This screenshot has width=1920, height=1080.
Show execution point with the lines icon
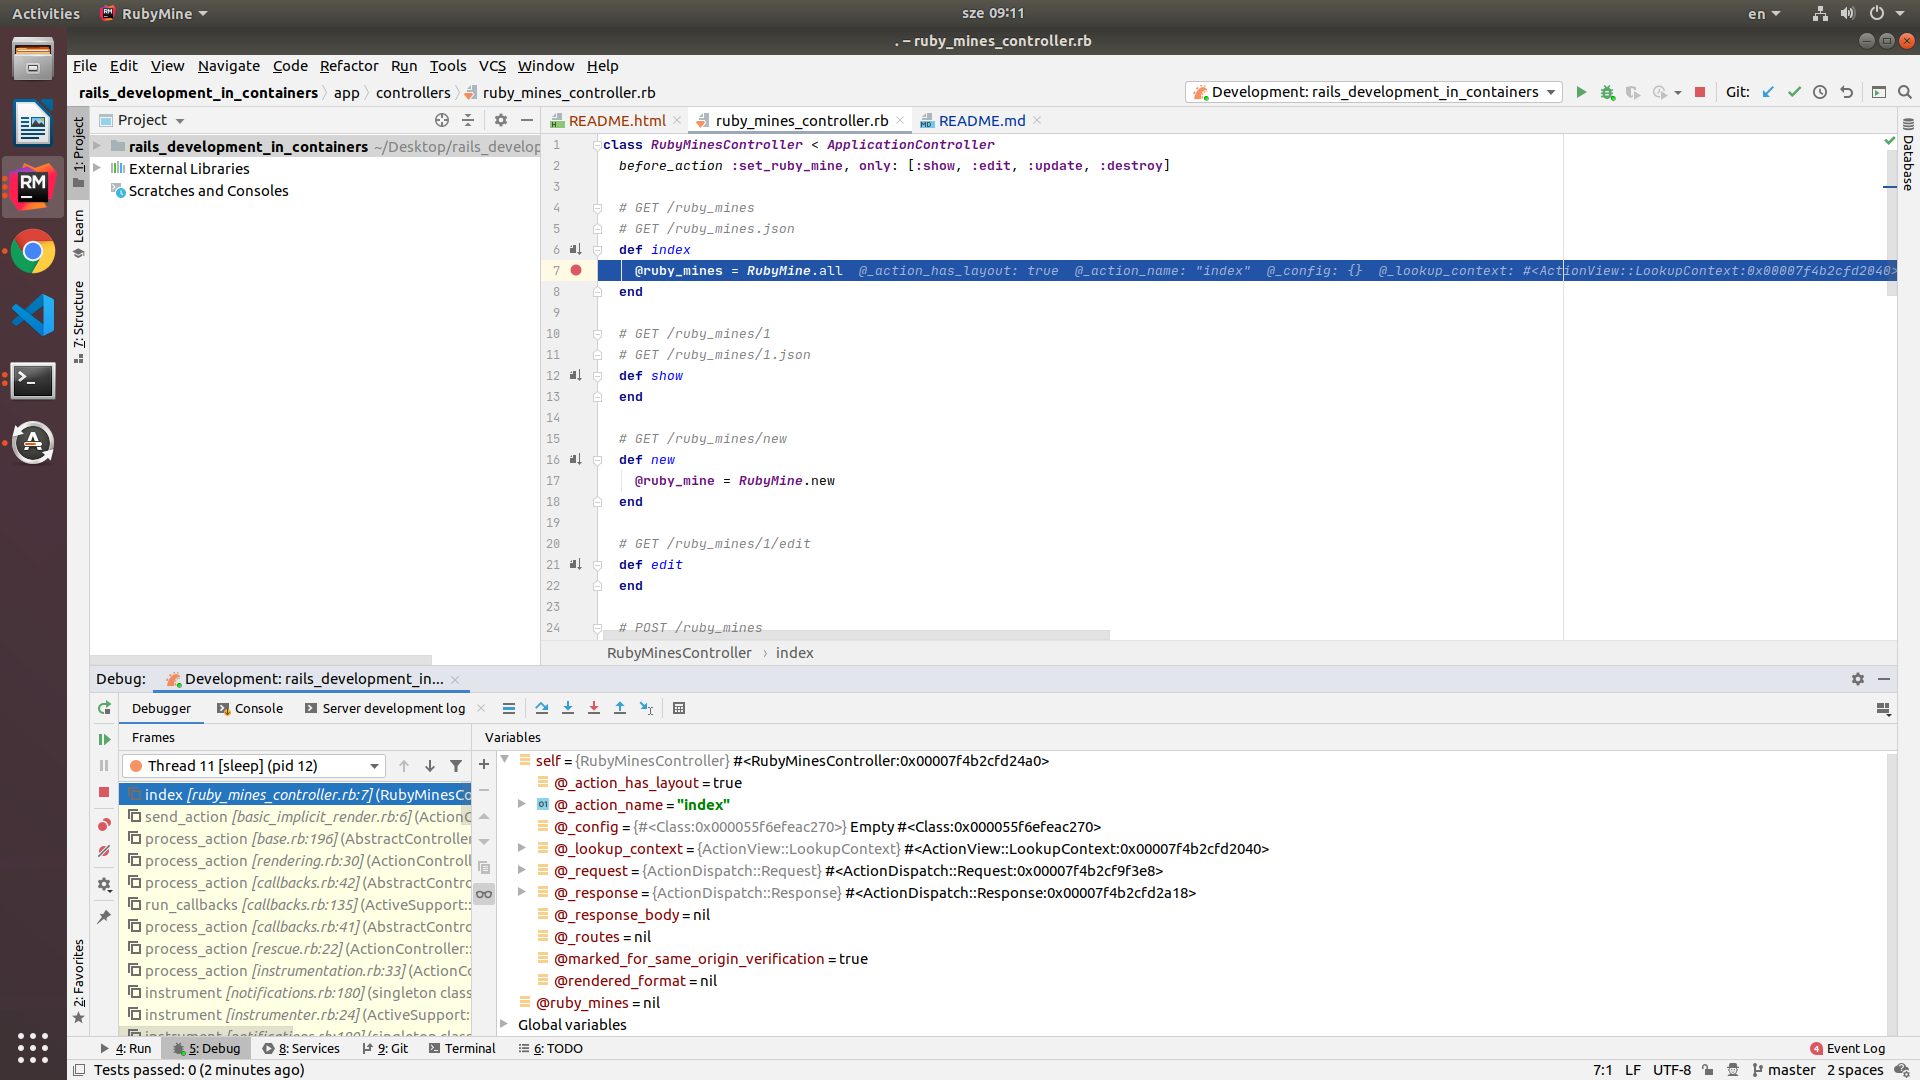[x=509, y=708]
